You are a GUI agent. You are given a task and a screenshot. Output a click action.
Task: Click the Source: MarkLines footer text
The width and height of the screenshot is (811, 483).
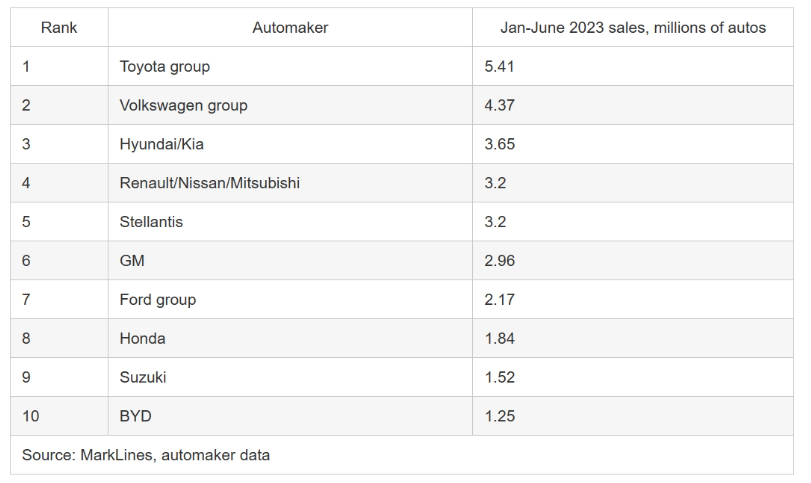click(x=146, y=455)
